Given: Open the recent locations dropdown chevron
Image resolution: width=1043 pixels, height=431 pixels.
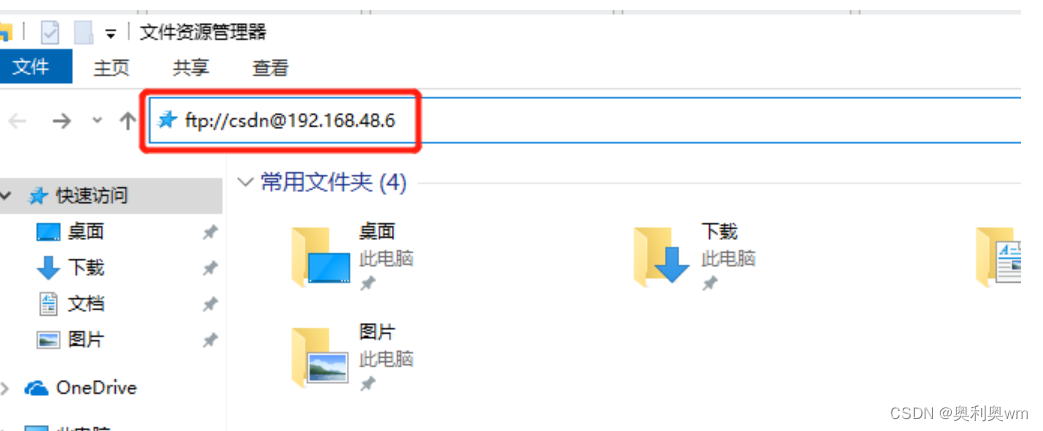Looking at the screenshot, I should click(97, 121).
